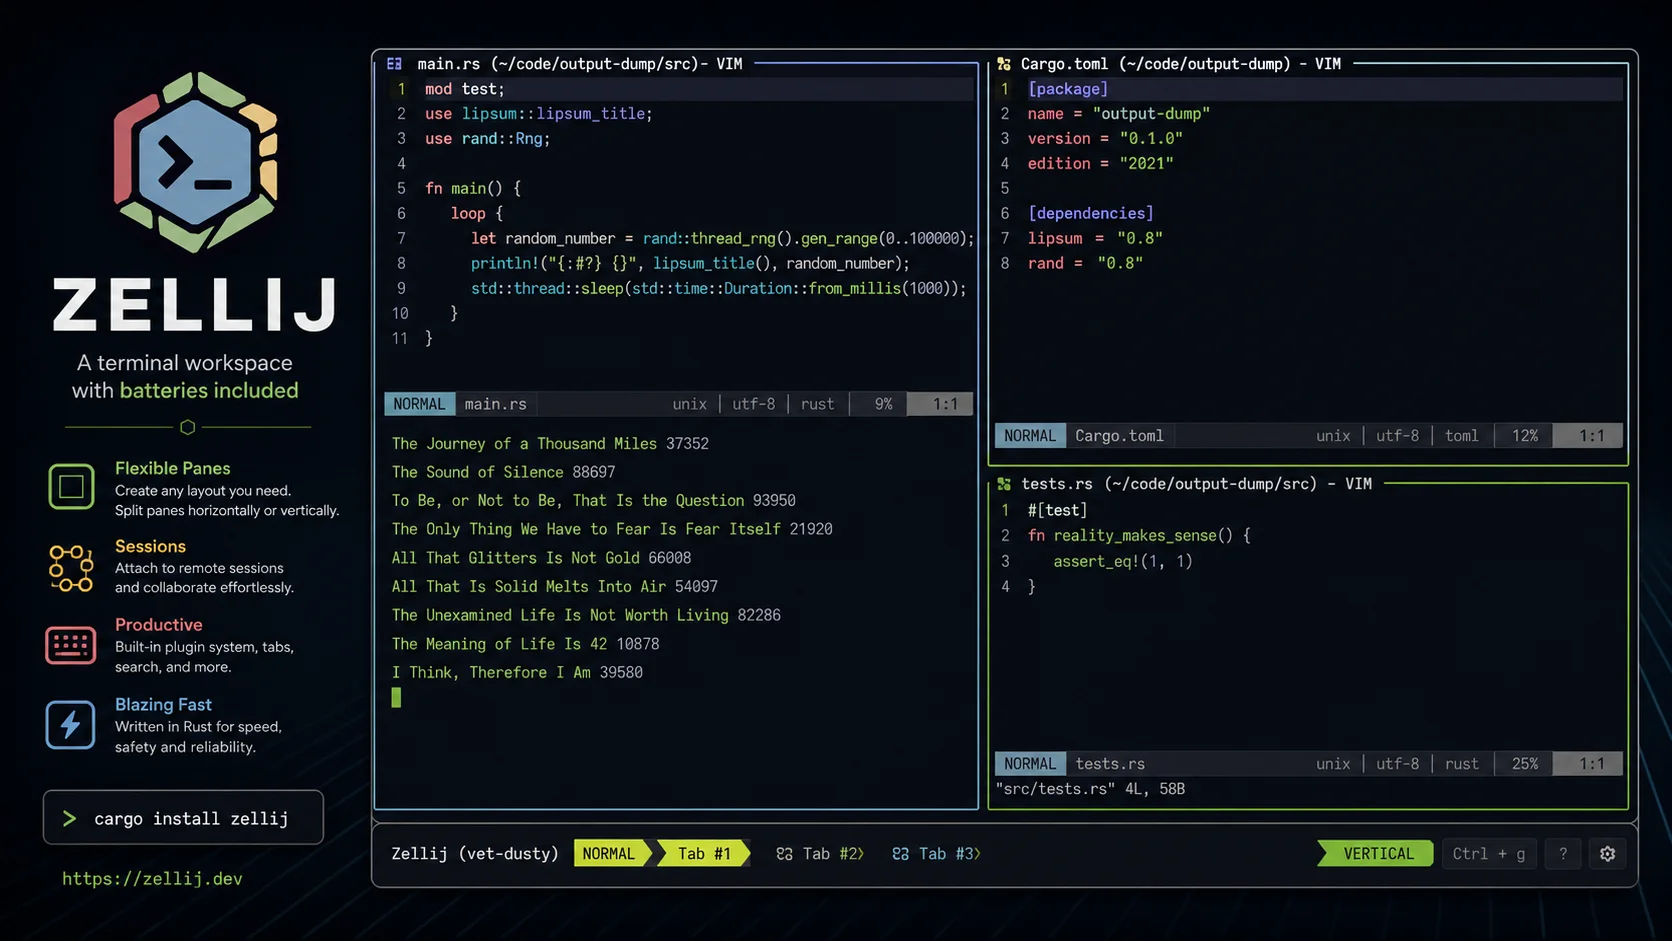Click the "fn reality_makes_sense()" line
The image size is (1672, 941).
[1139, 536]
